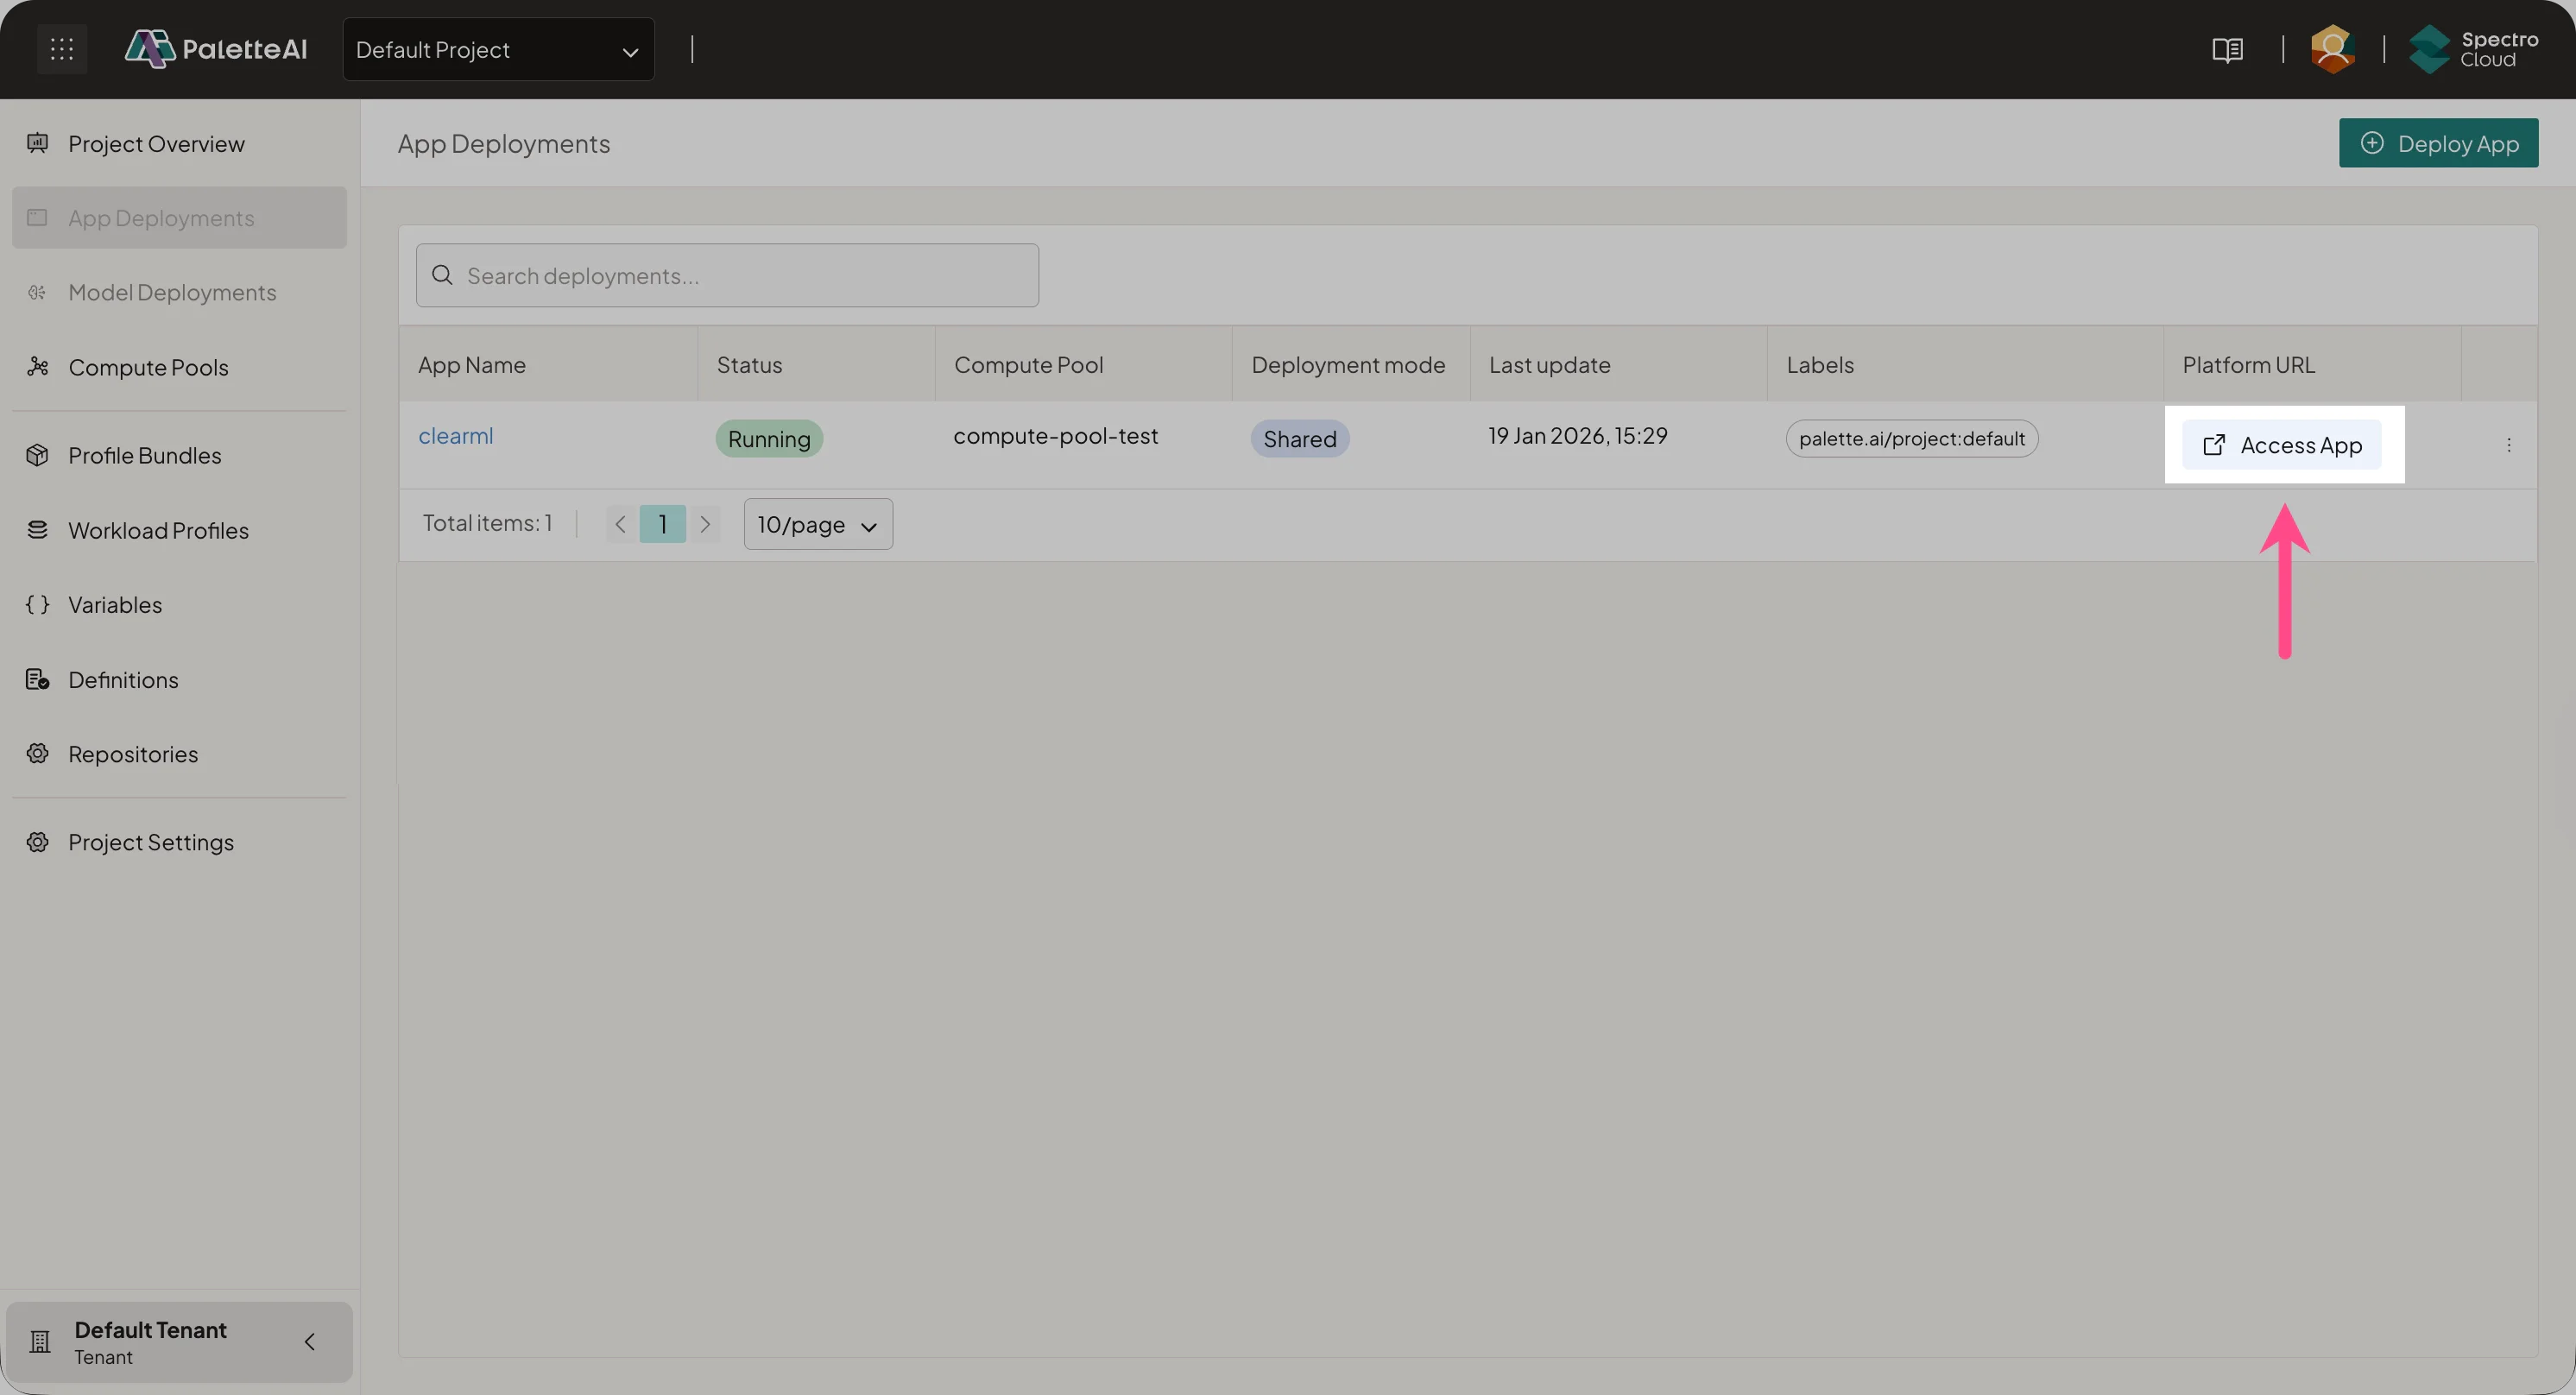Switch to the App Deployments section
Image resolution: width=2576 pixels, height=1395 pixels.
click(x=161, y=217)
